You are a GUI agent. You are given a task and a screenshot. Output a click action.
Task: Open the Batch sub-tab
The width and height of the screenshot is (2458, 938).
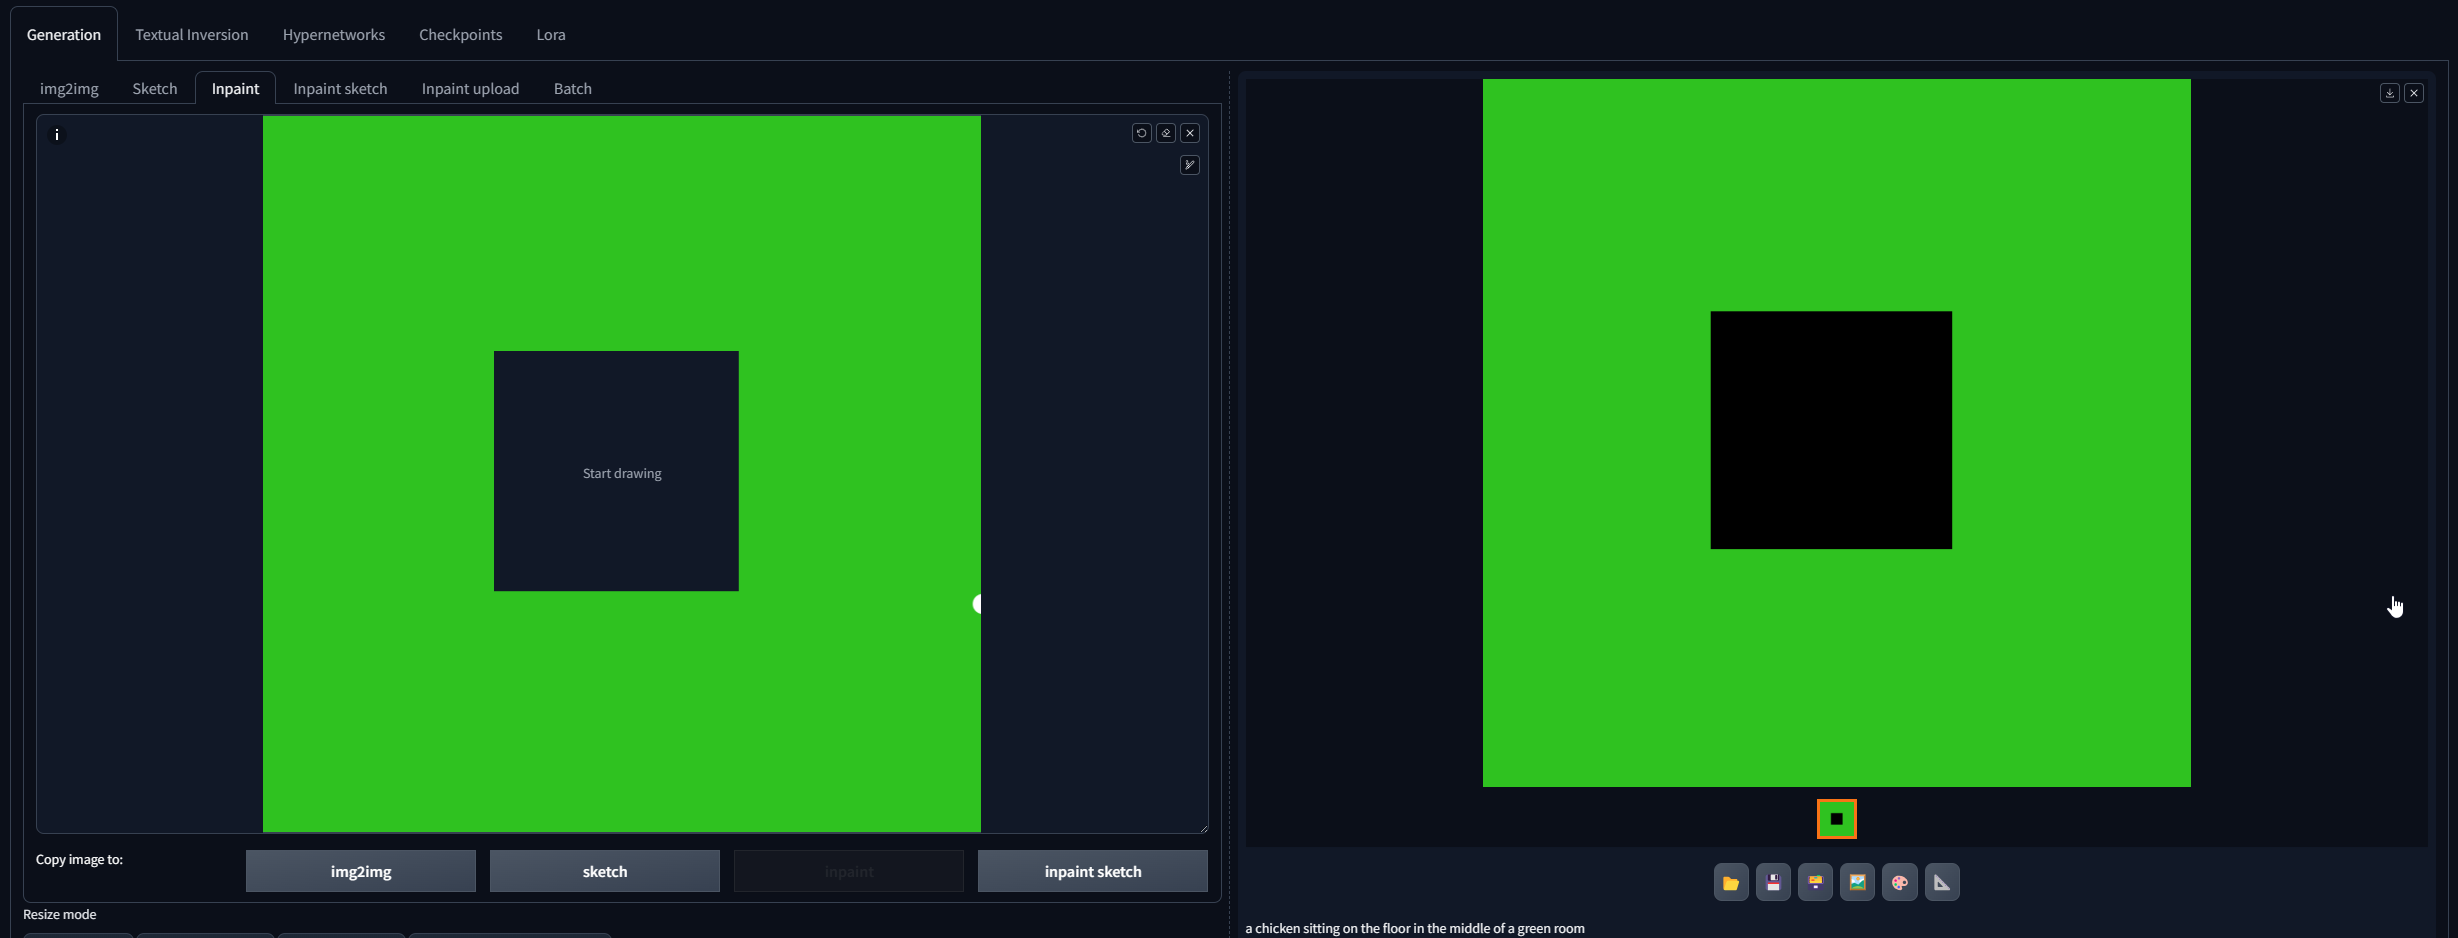click(x=572, y=88)
